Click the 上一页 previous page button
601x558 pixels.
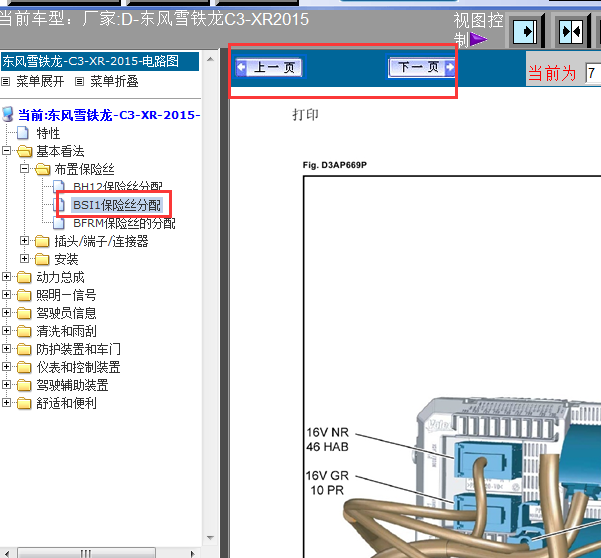click(270, 67)
